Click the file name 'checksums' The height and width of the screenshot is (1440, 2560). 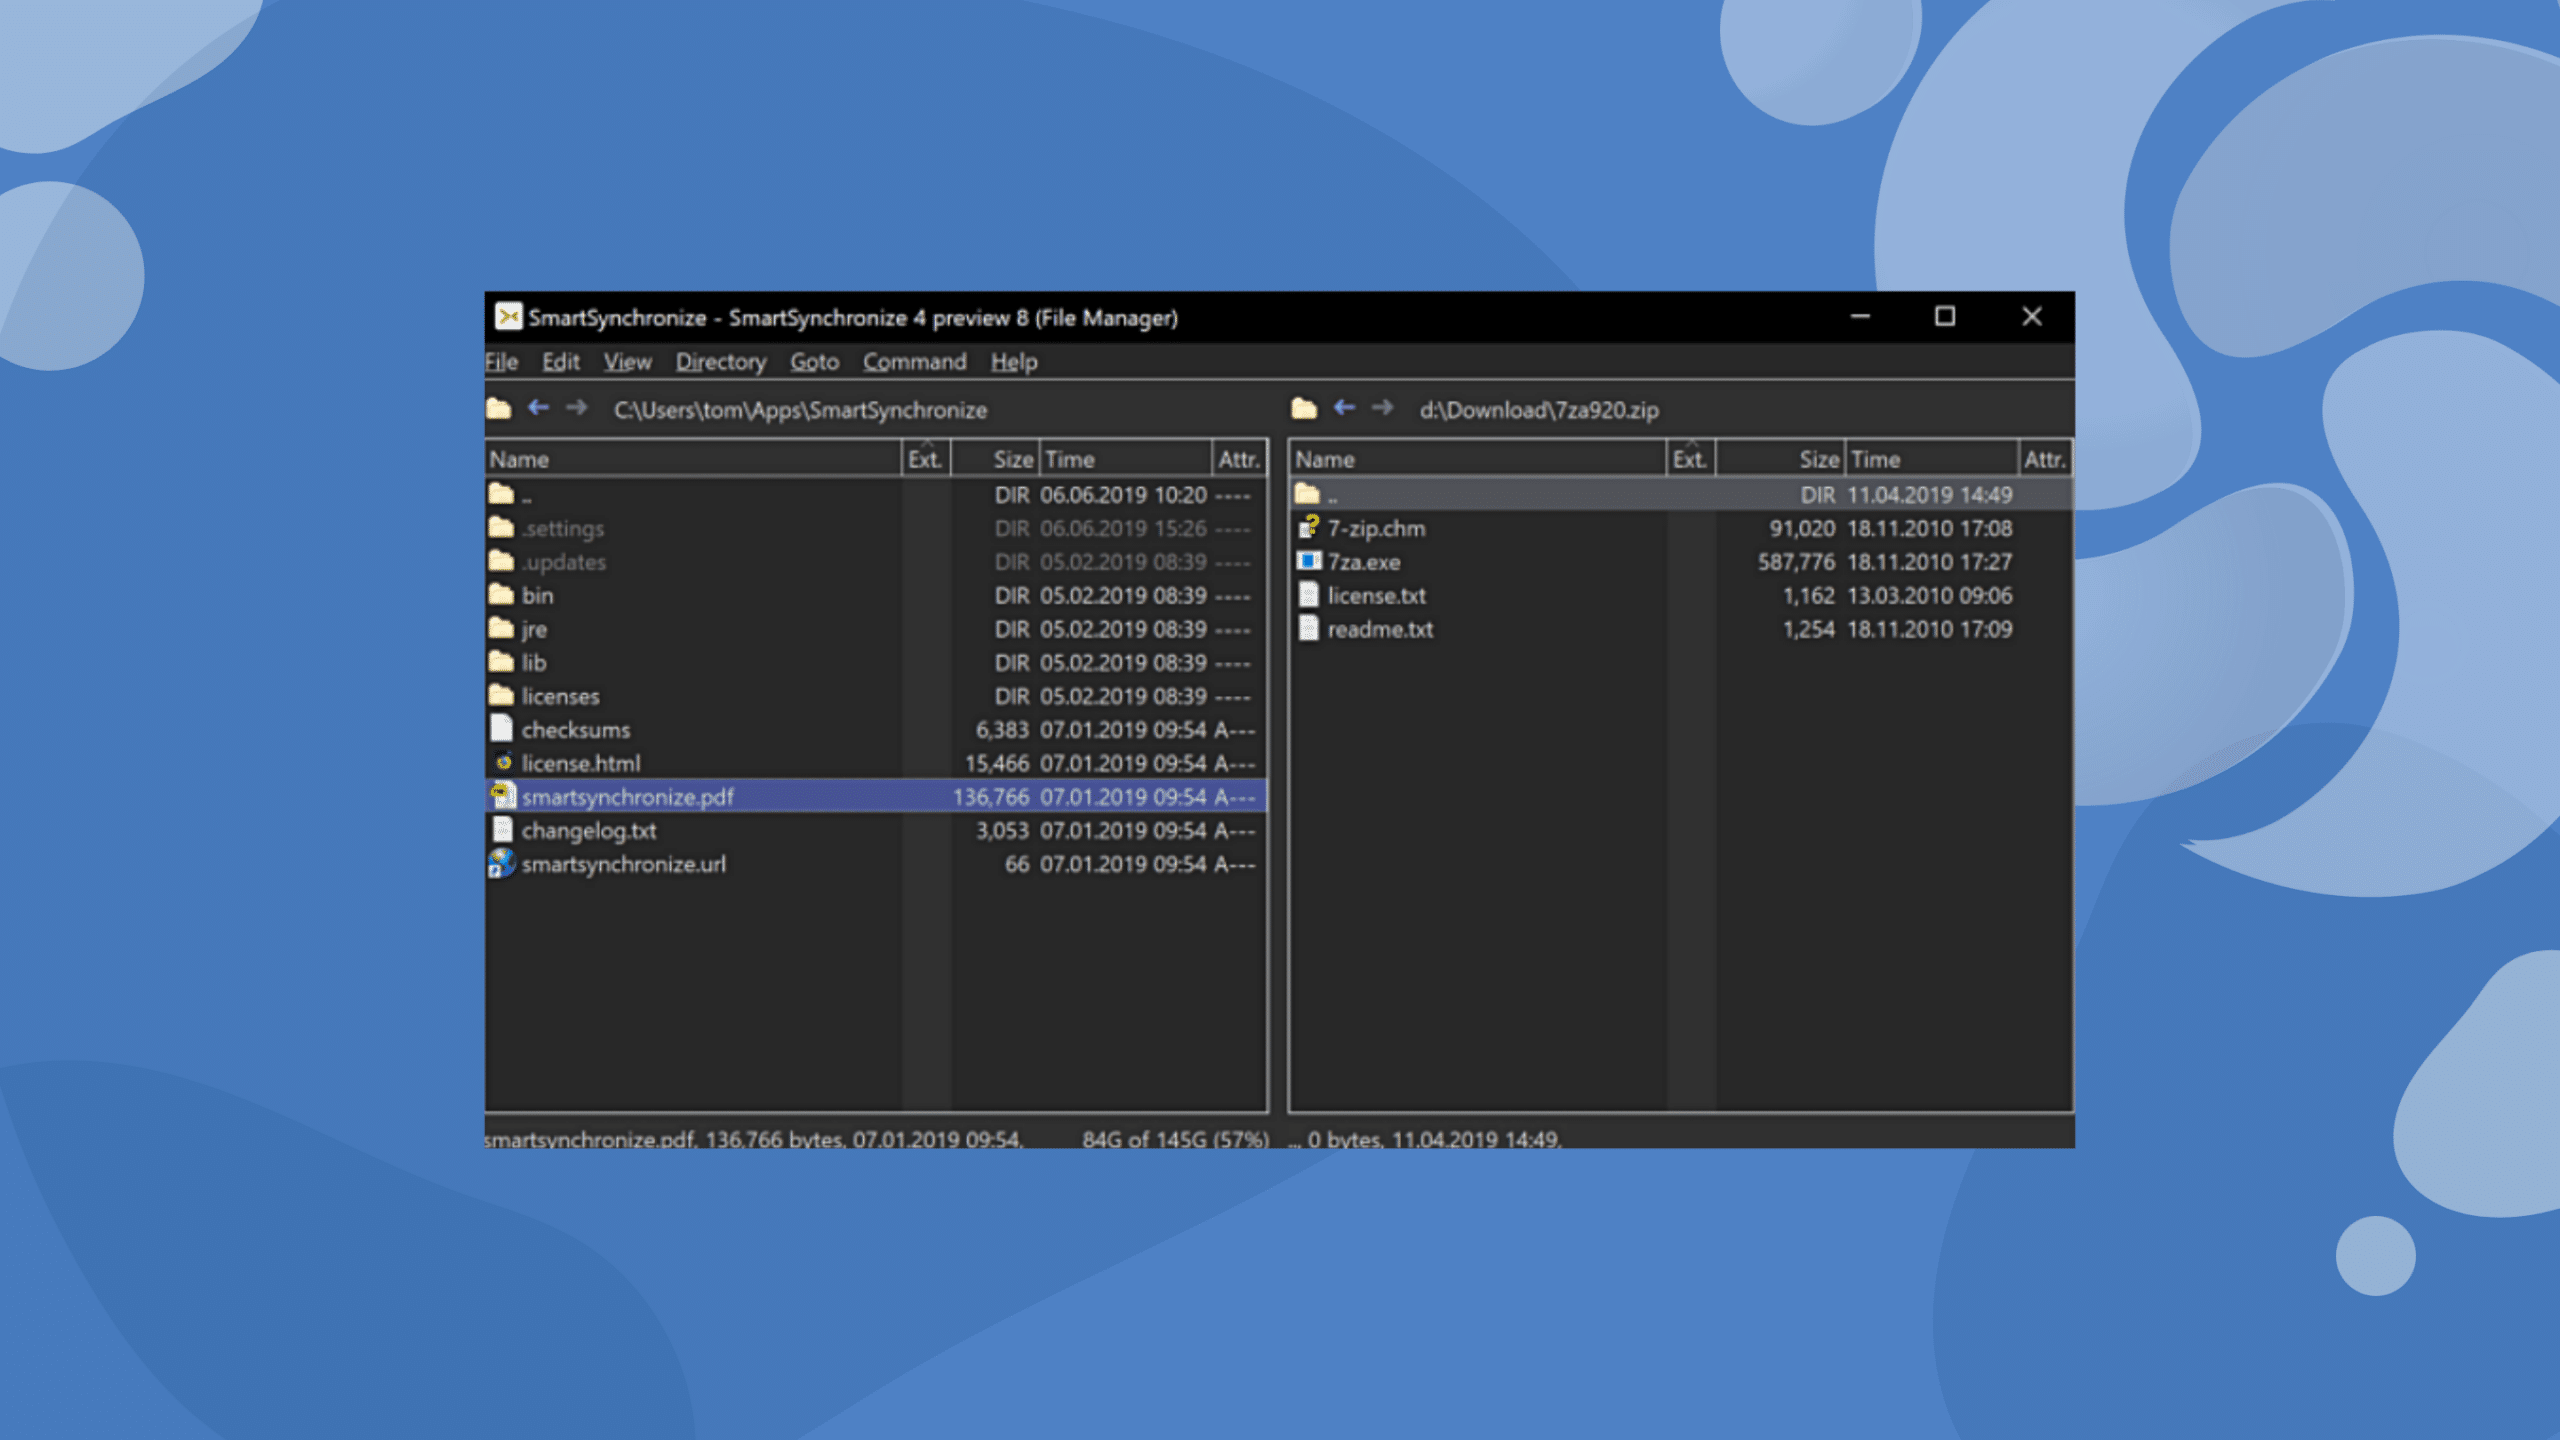coord(576,730)
